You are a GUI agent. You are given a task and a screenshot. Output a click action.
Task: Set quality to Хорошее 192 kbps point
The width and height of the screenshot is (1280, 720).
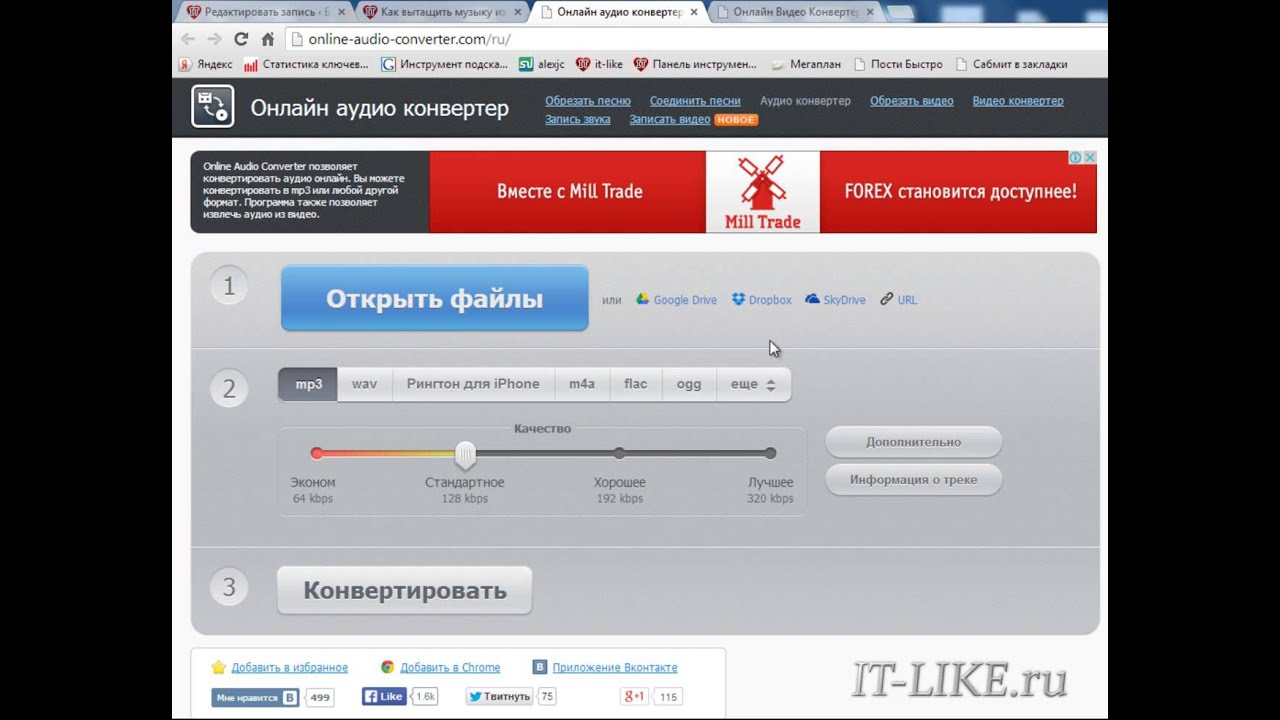[619, 453]
